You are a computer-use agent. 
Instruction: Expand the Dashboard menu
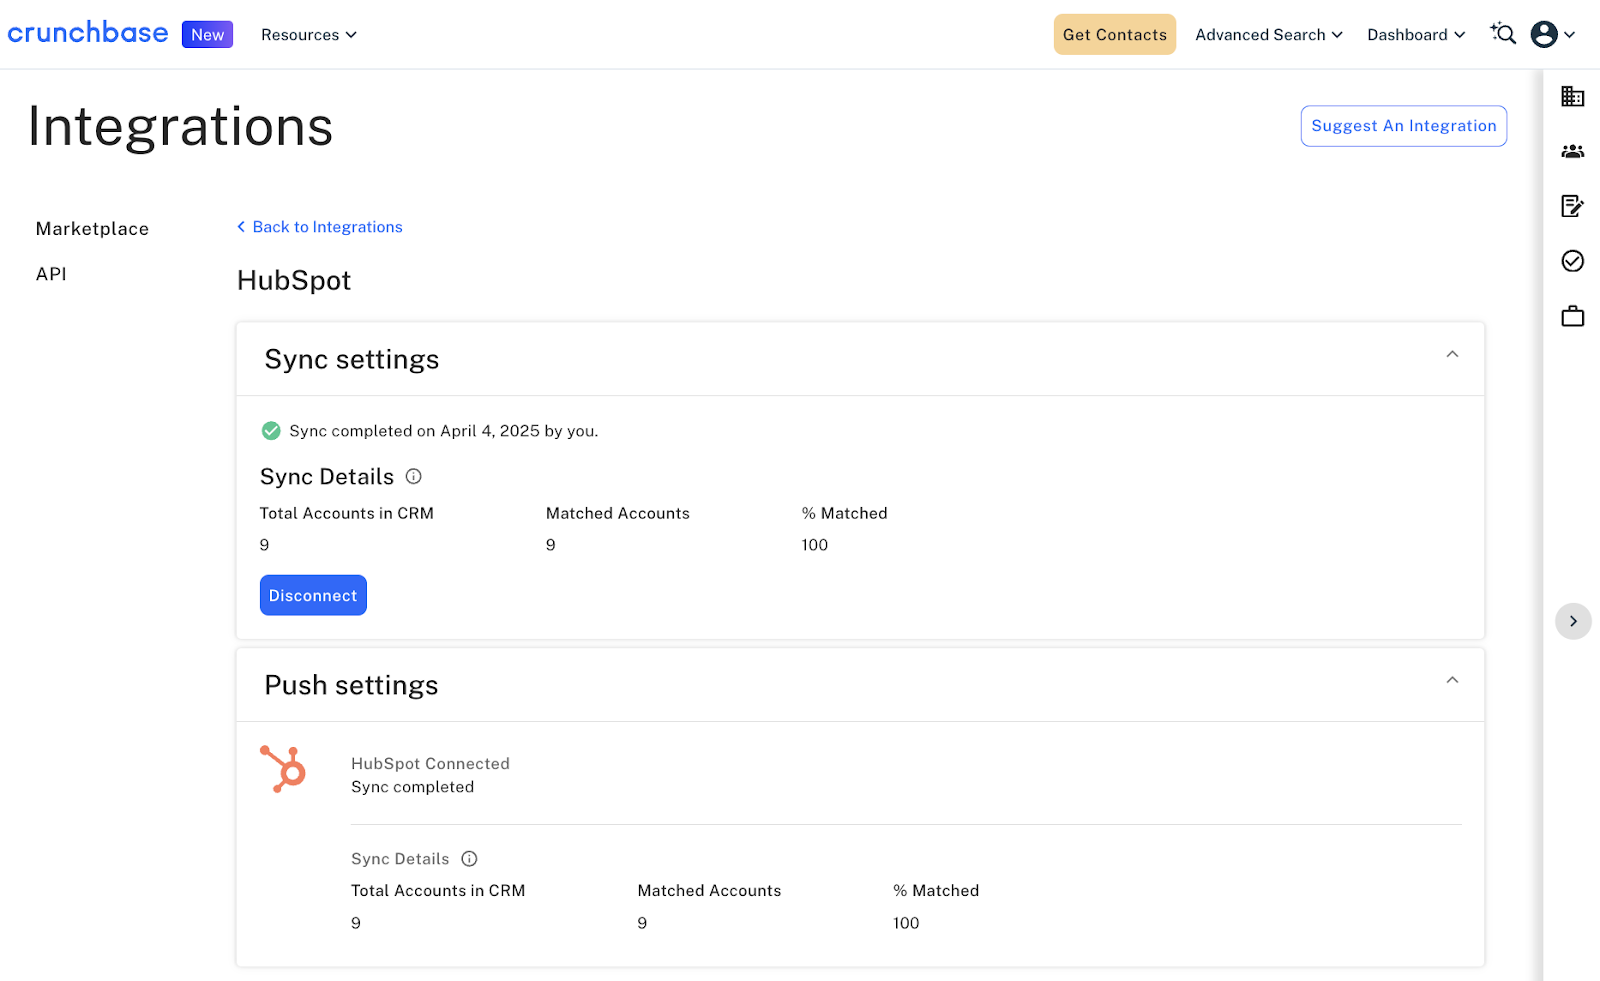pyautogui.click(x=1415, y=35)
